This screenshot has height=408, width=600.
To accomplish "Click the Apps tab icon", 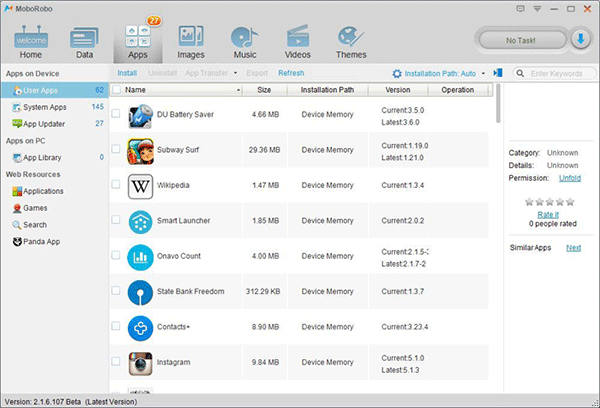I will [138, 37].
